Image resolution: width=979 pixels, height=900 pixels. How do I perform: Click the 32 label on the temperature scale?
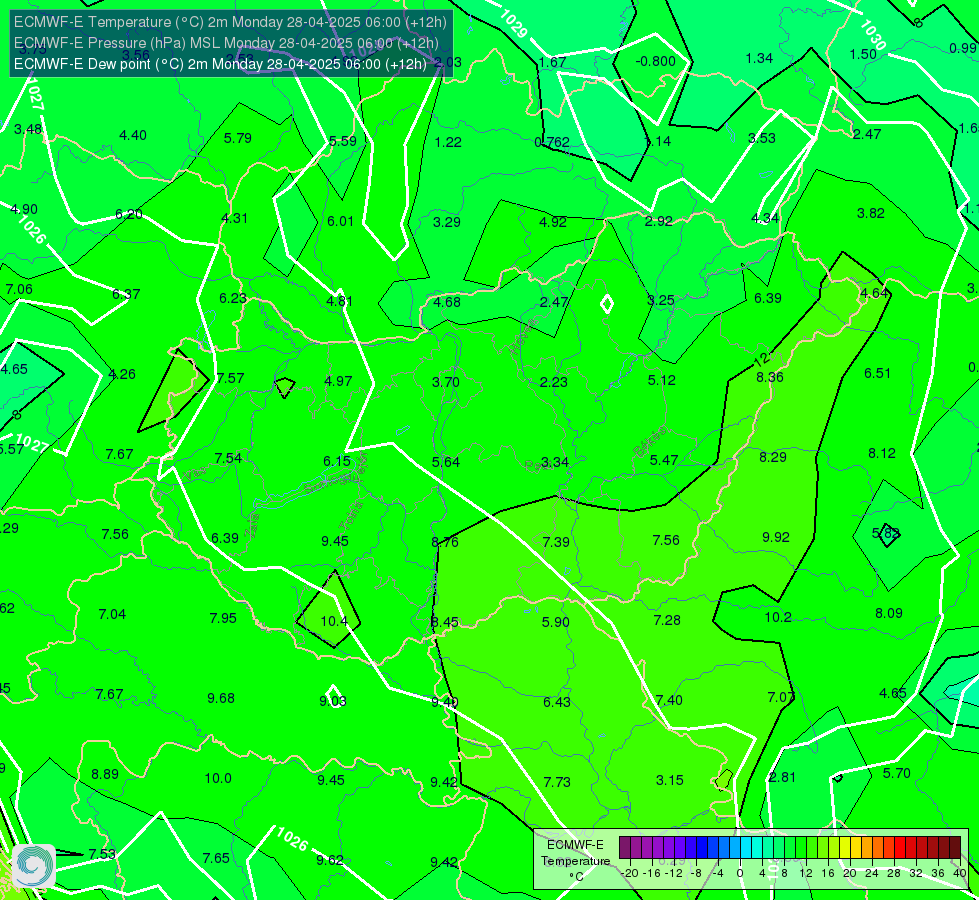pos(917,873)
